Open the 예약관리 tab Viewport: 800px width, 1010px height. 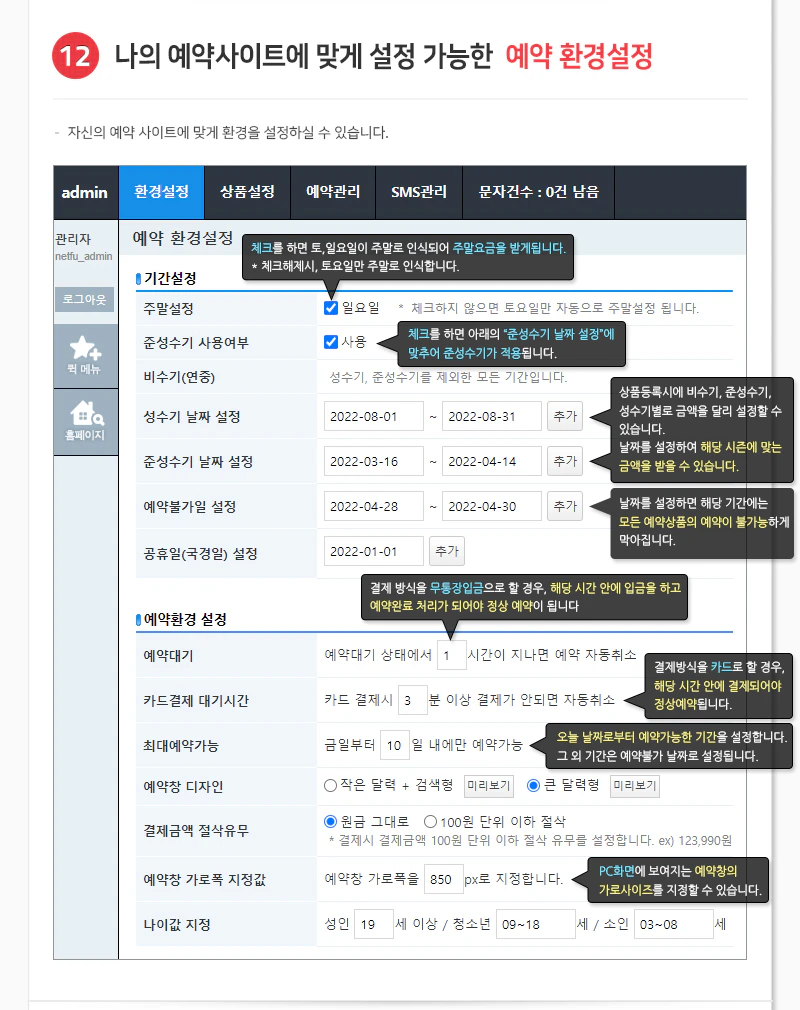(333, 192)
